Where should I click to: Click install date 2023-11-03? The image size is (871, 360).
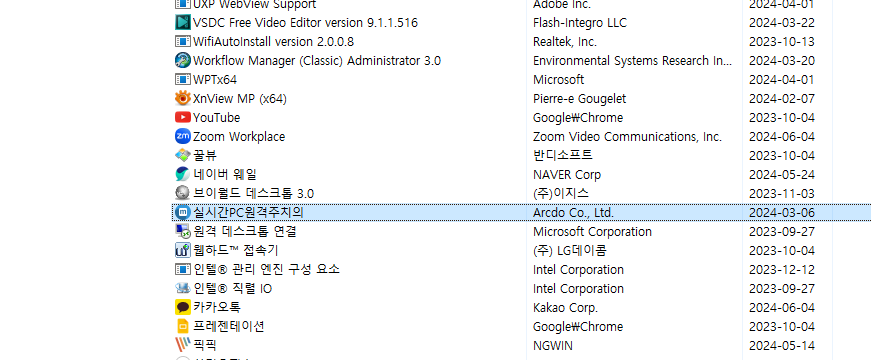[x=782, y=193]
